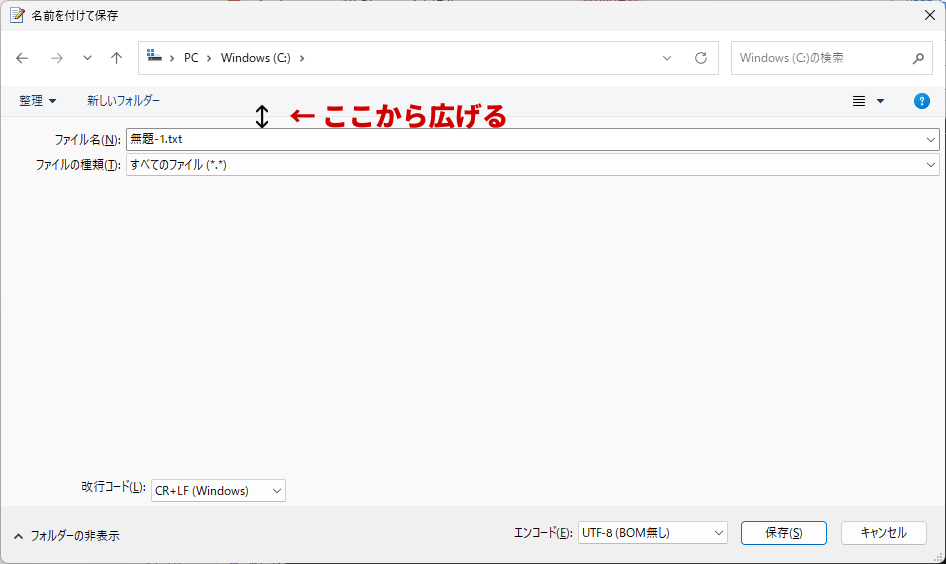Open the recent locations chevron
The height and width of the screenshot is (564, 946).
(87, 58)
